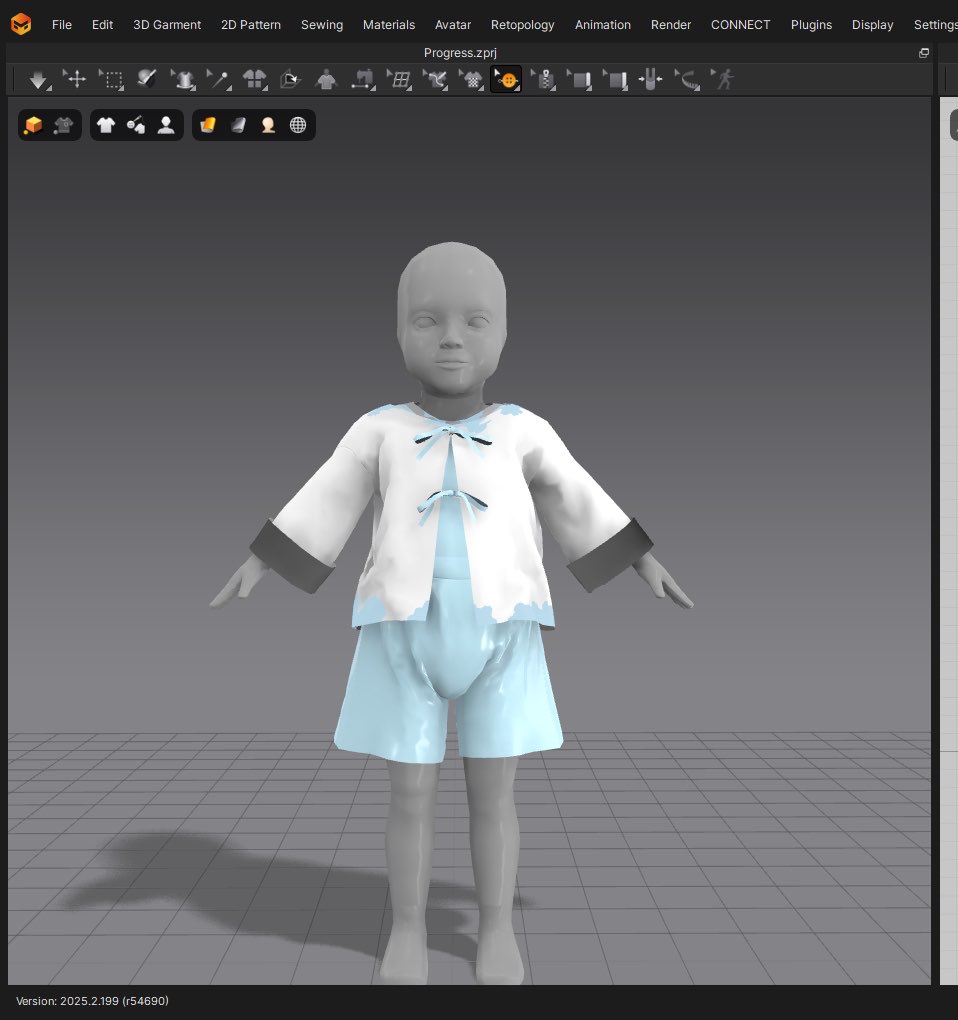Click the Version 2025.2.199 status text
The height and width of the screenshot is (1020, 958).
(92, 1000)
